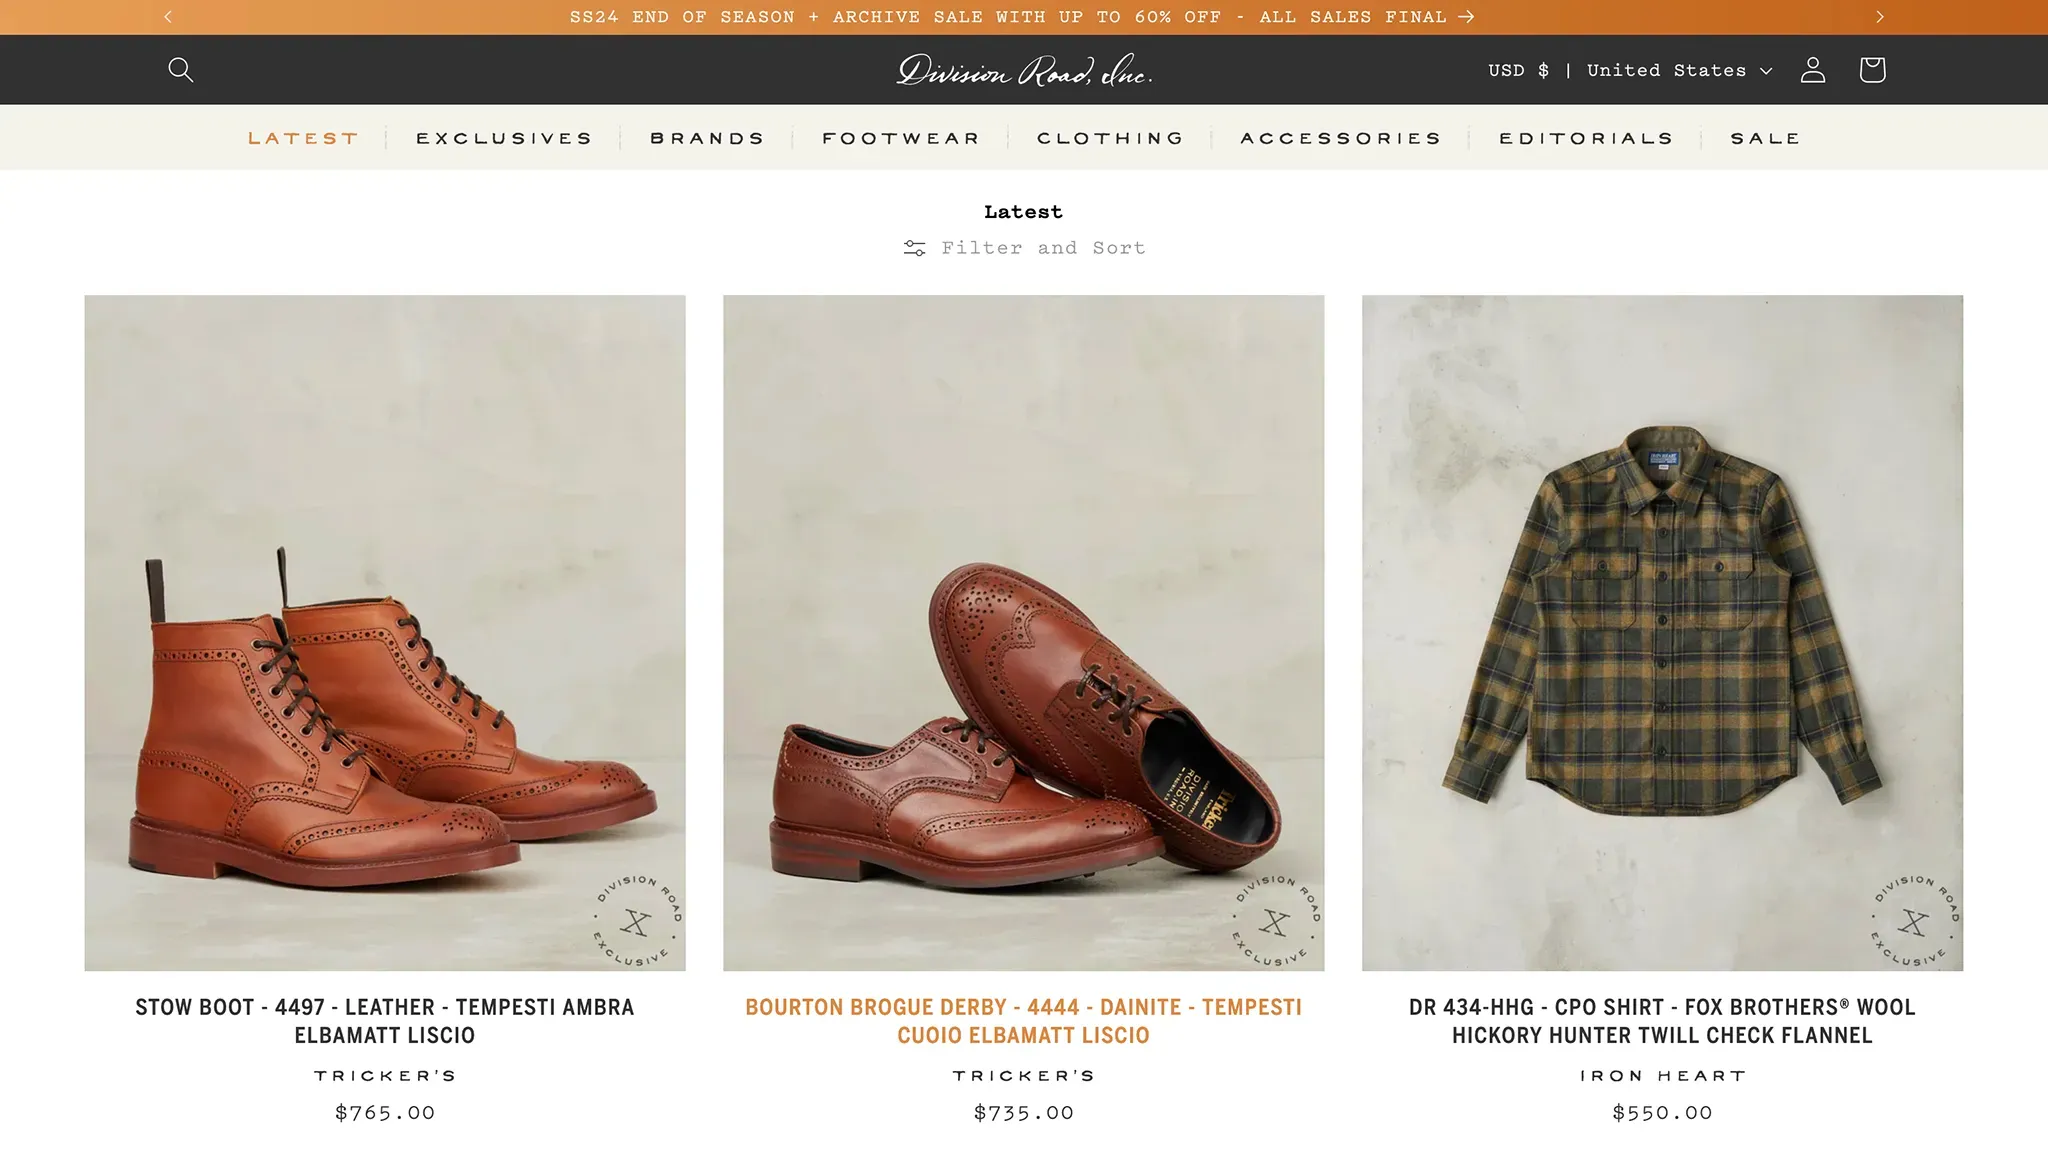
Task: Click the exclusive badge on Stow Boot image
Action: (637, 920)
